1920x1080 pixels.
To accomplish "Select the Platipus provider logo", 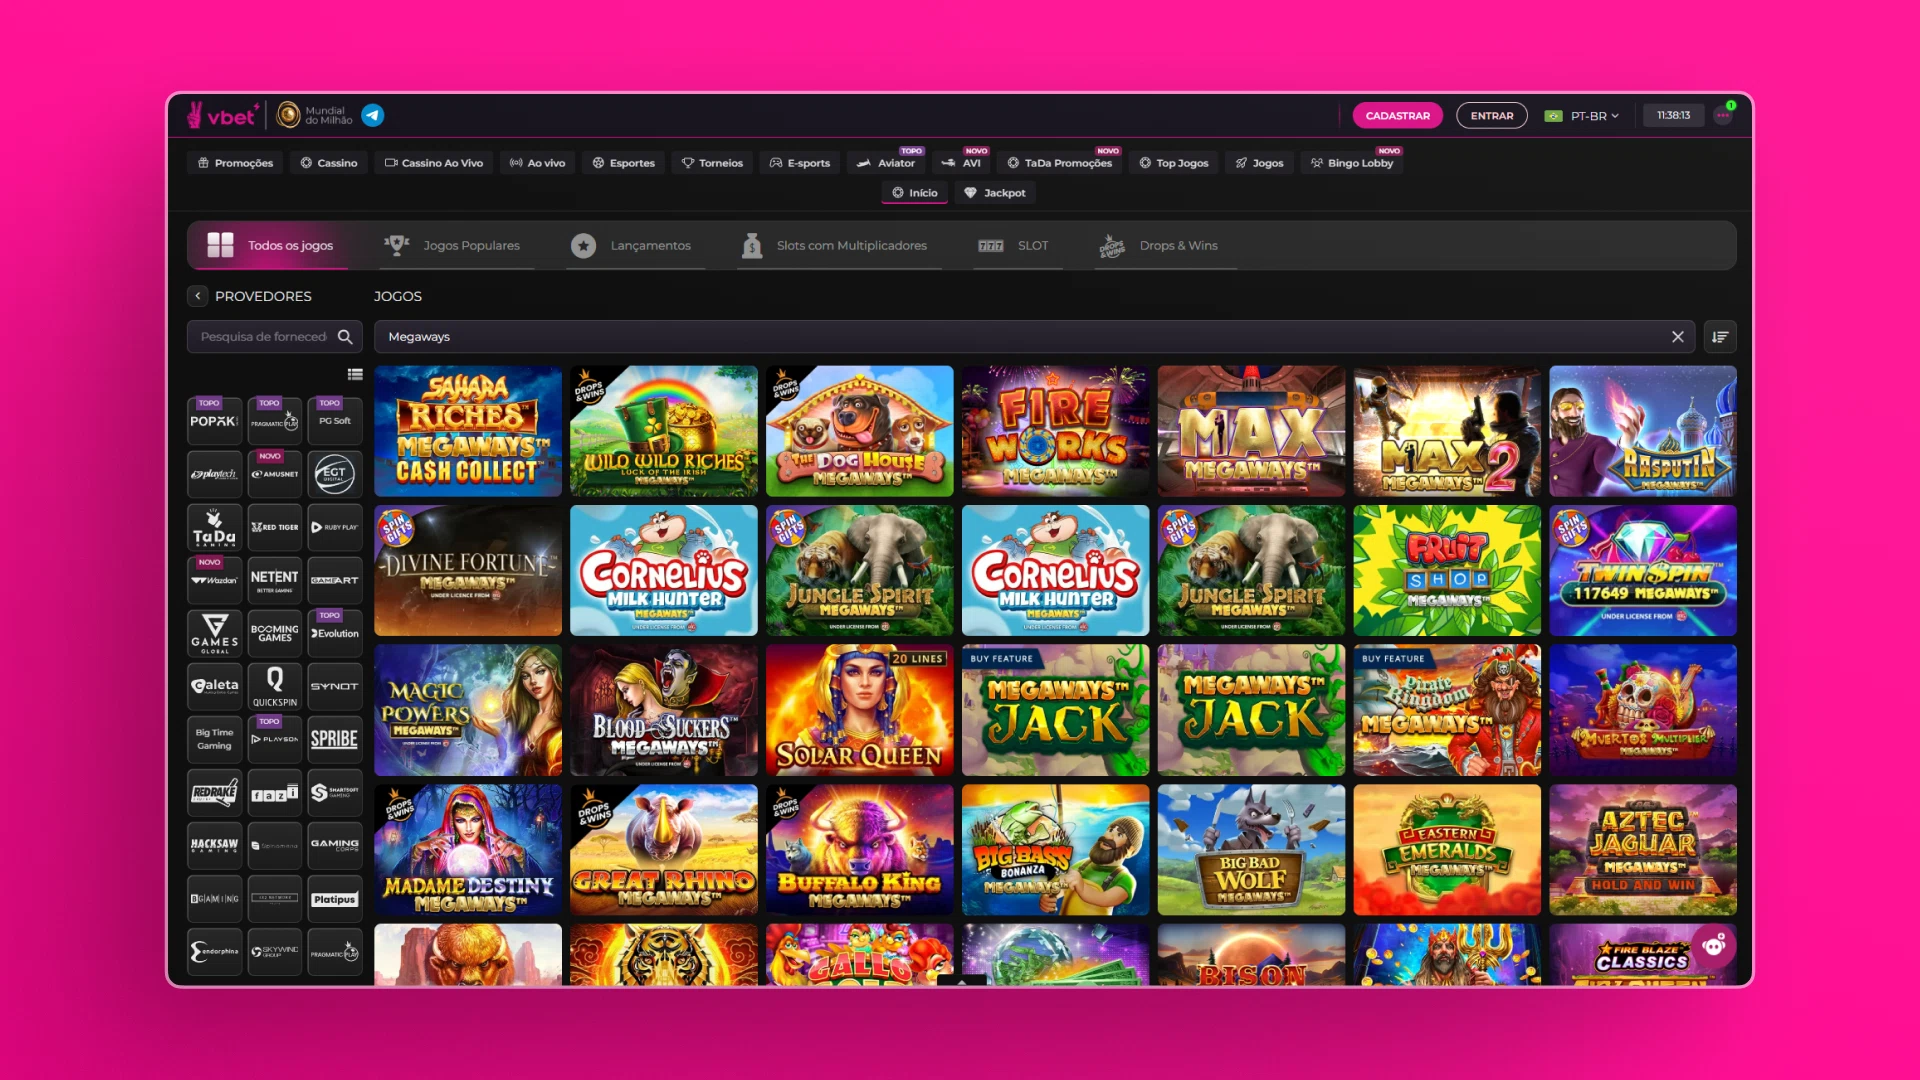I will 335,898.
